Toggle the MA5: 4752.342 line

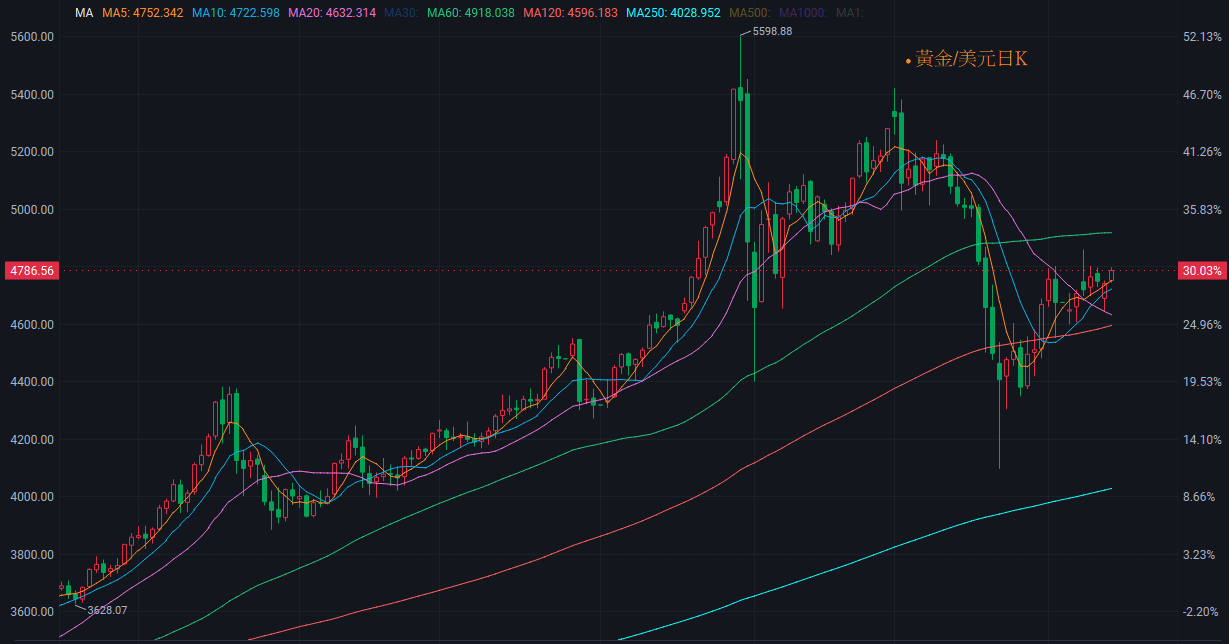tap(143, 13)
